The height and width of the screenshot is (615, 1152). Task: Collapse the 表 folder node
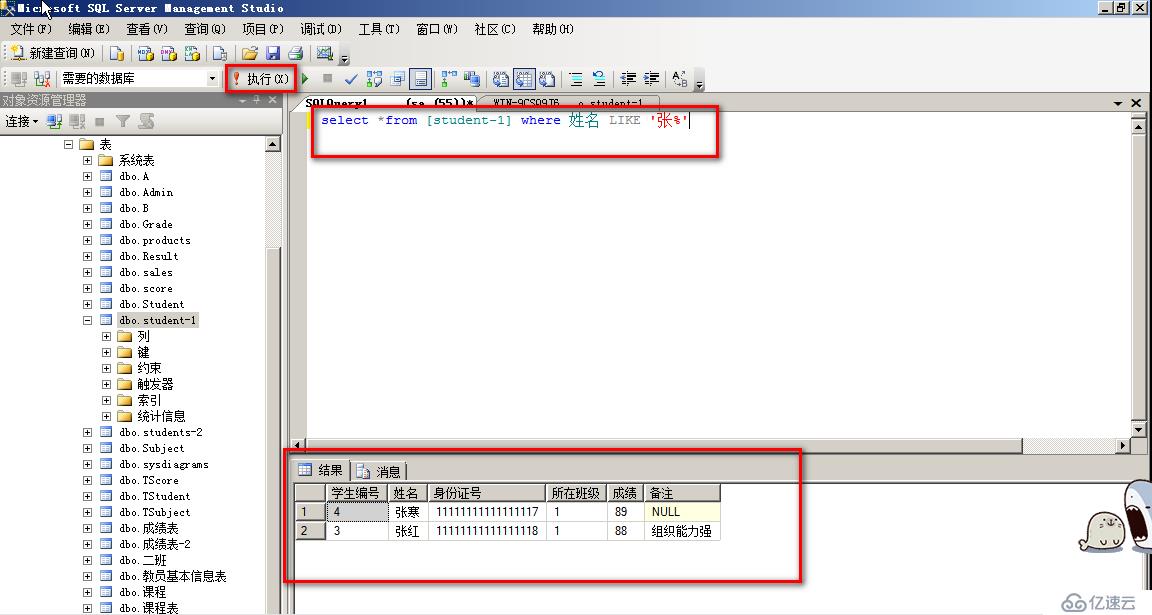tap(68, 145)
